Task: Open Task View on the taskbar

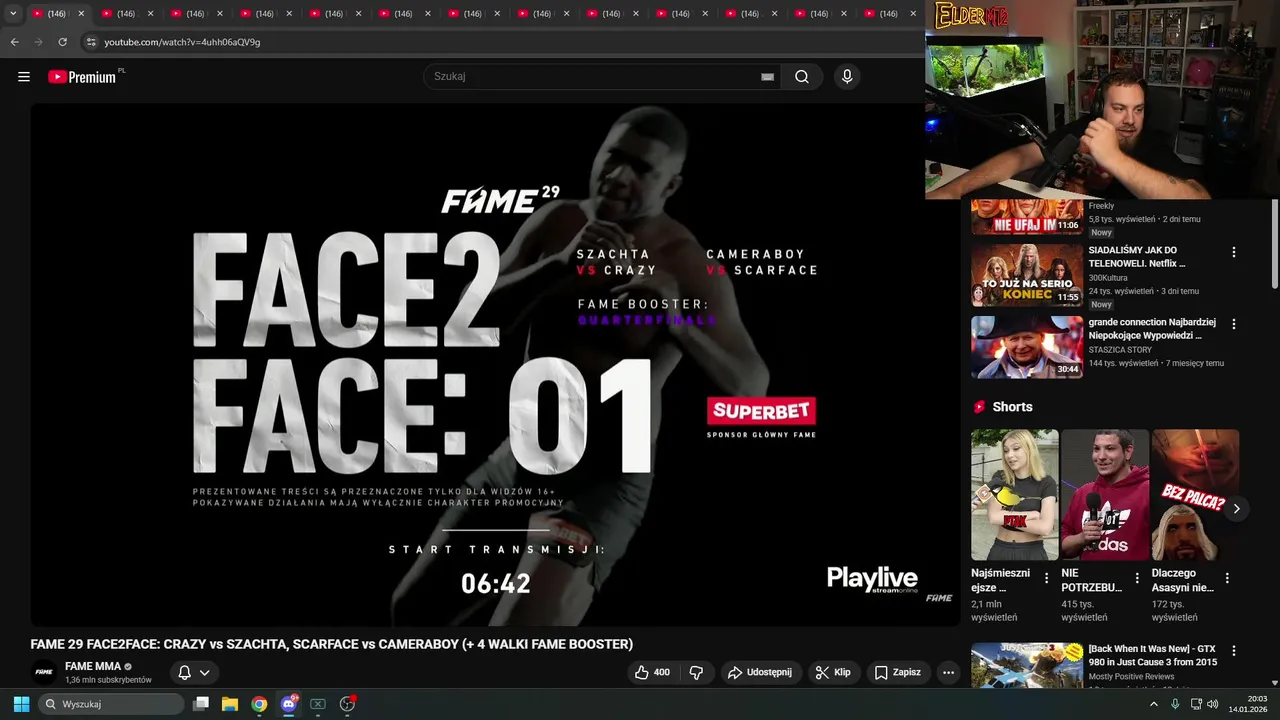Action: [x=201, y=704]
